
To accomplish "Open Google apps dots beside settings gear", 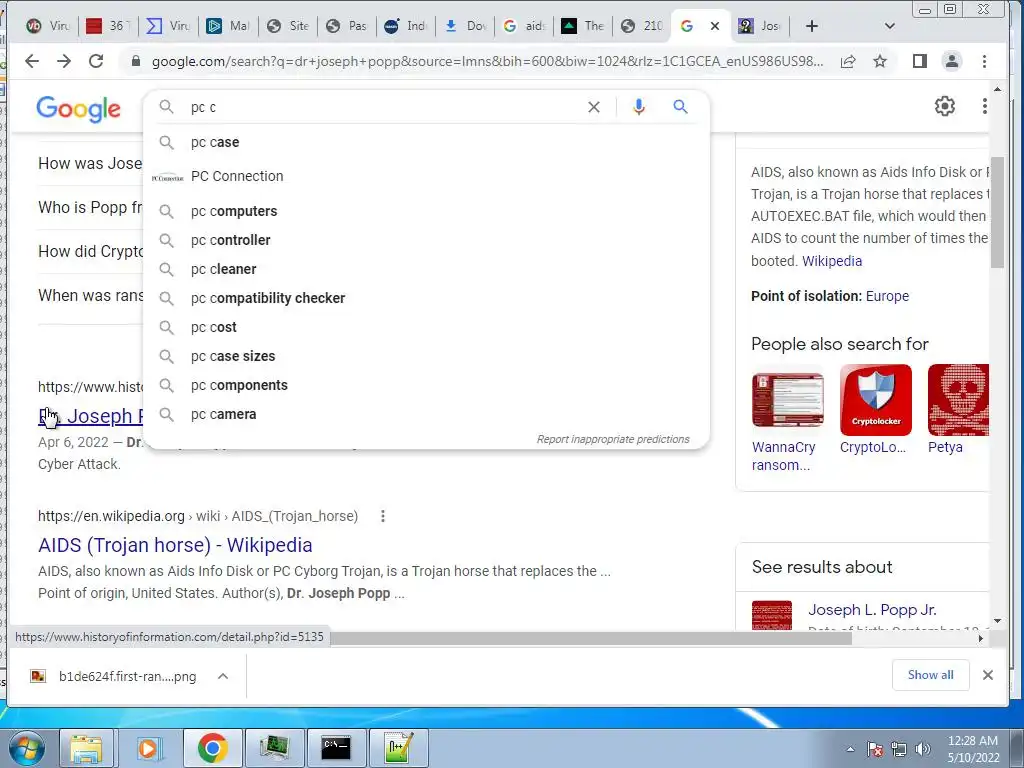I will (984, 106).
